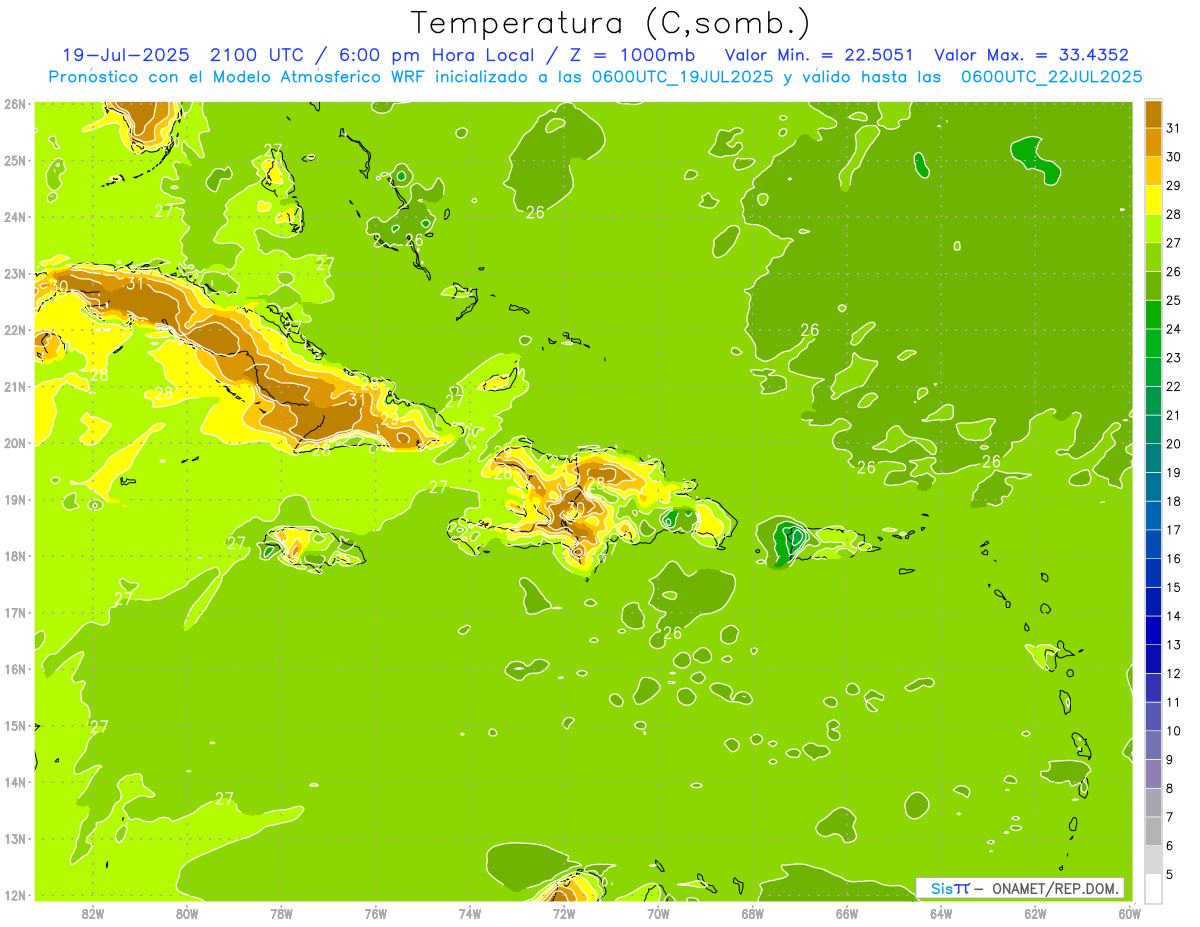Click the 29 label on the color scale

tap(1173, 186)
